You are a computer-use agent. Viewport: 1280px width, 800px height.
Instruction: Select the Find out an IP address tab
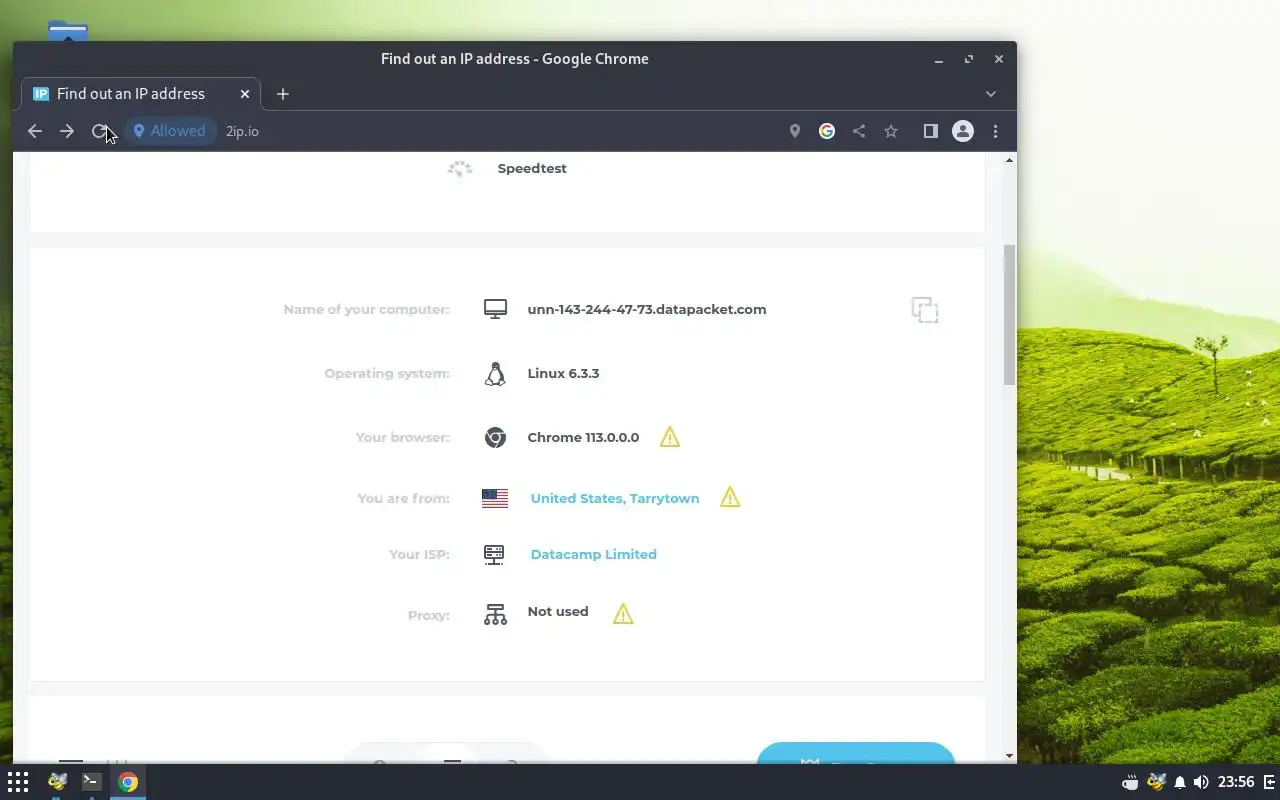tap(140, 94)
